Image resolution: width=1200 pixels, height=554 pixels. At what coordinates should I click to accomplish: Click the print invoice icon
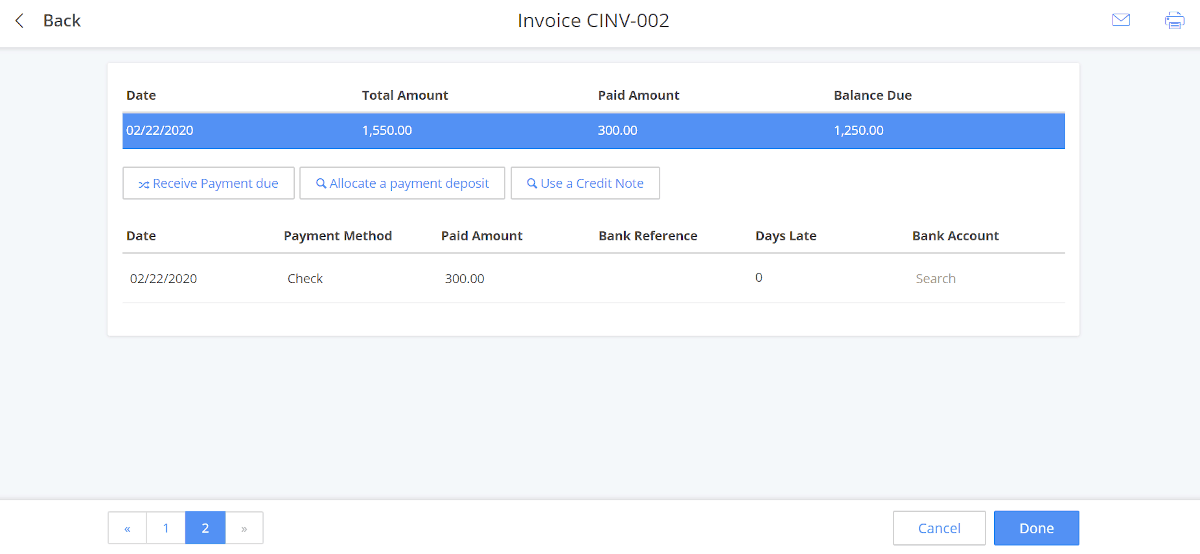[x=1174, y=20]
